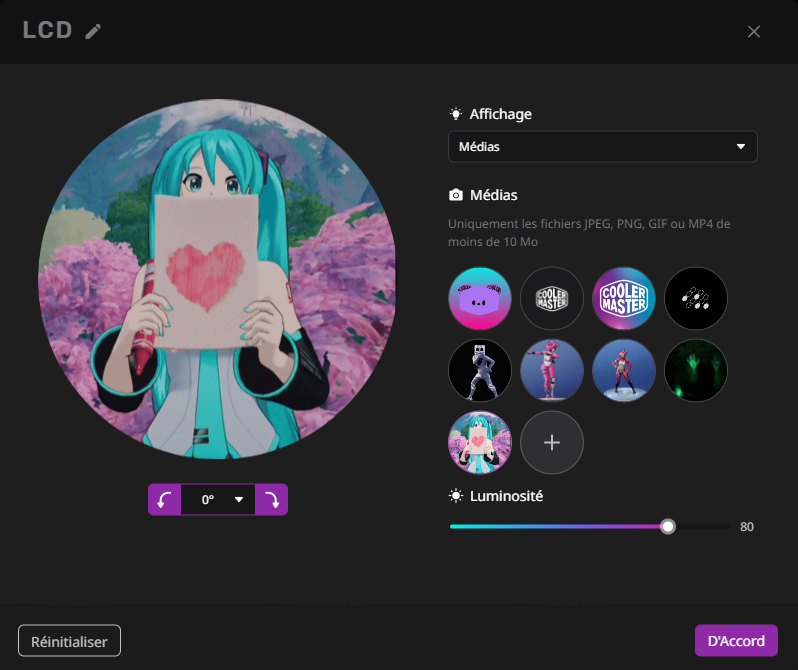Image resolution: width=798 pixels, height=670 pixels.
Task: Select the purple gradient Cooler Master thumbnail
Action: coord(624,298)
